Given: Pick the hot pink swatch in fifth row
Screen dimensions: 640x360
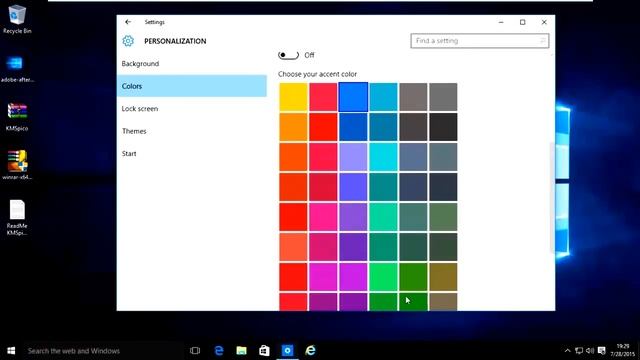Looking at the screenshot, I should 323,217.
